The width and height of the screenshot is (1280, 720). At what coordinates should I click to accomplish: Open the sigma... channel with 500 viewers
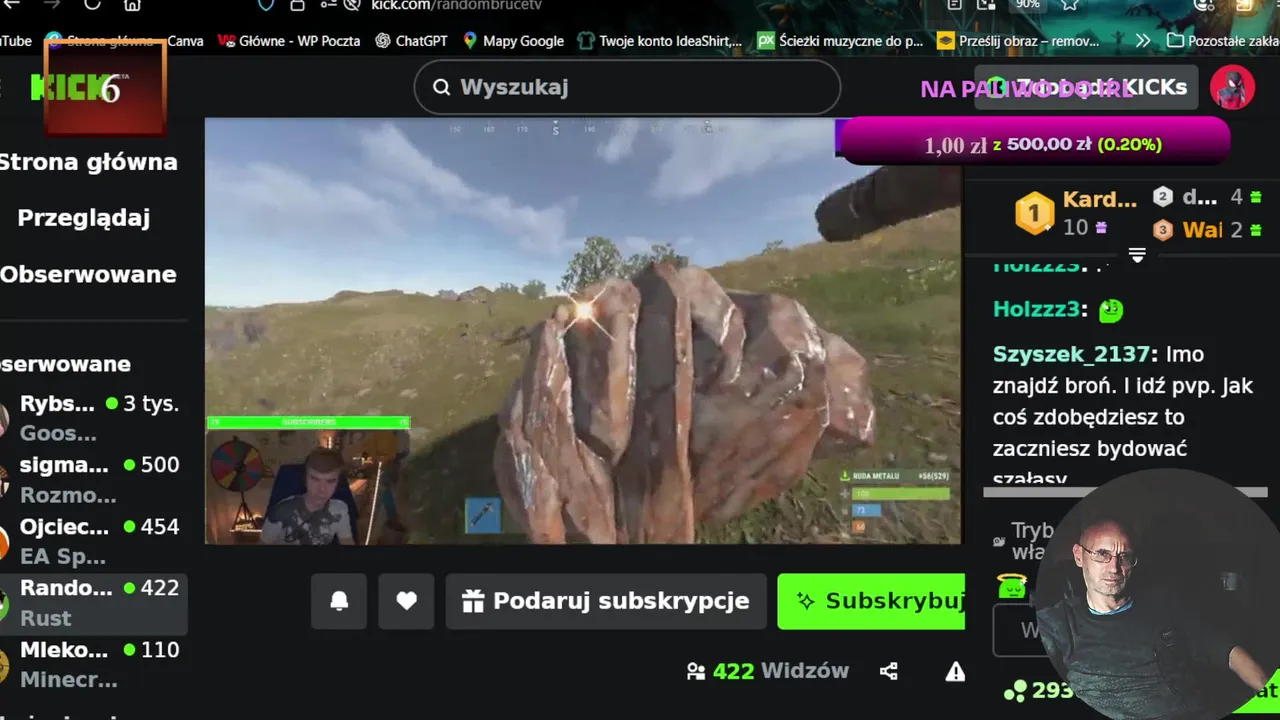(x=94, y=480)
